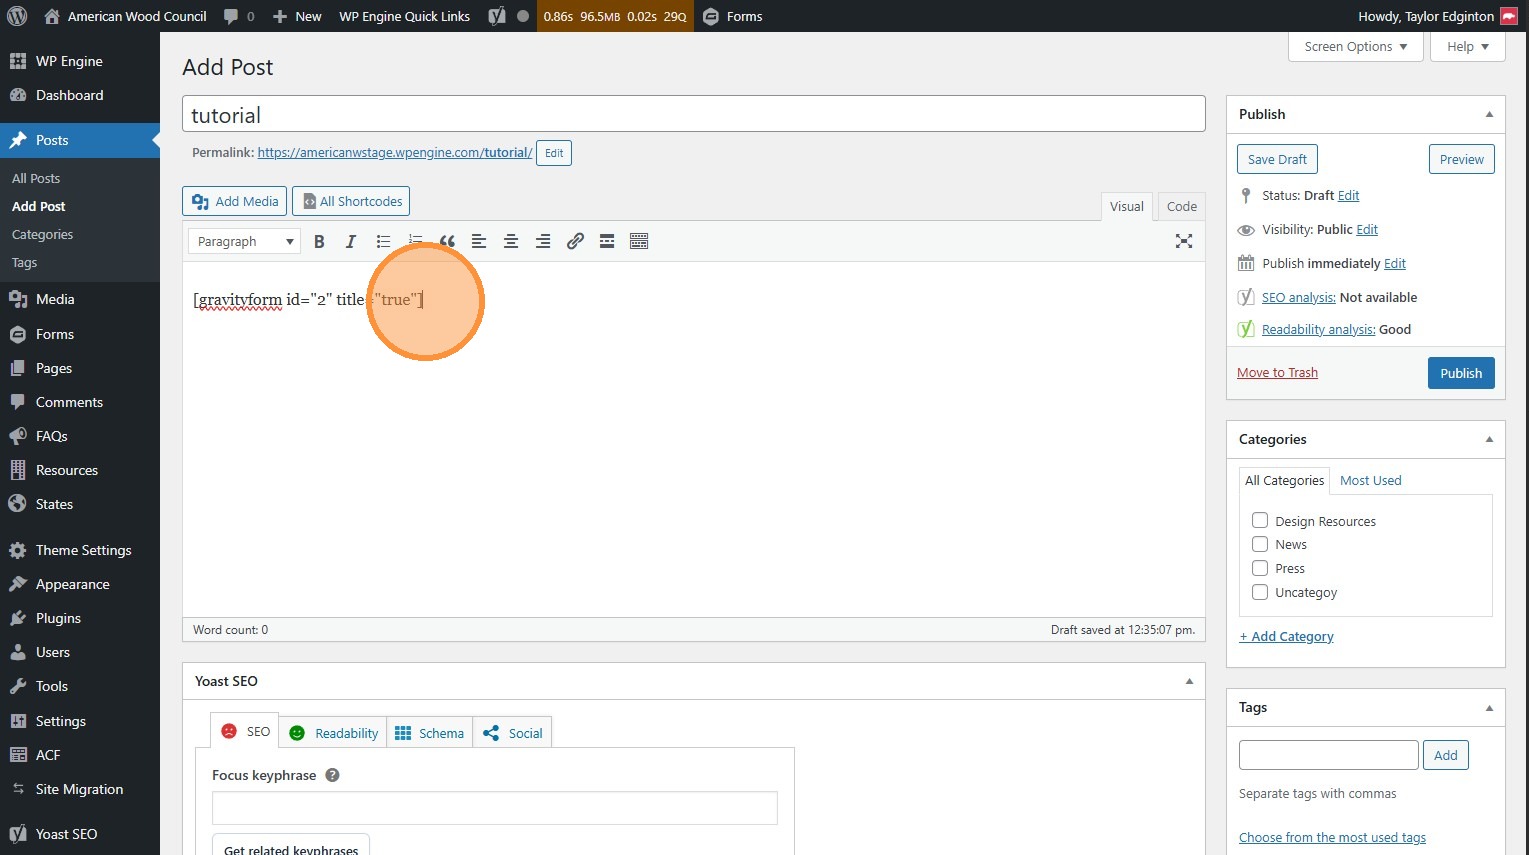This screenshot has width=1529, height=855.
Task: Open the WordPress logo menu
Action: pyautogui.click(x=17, y=16)
